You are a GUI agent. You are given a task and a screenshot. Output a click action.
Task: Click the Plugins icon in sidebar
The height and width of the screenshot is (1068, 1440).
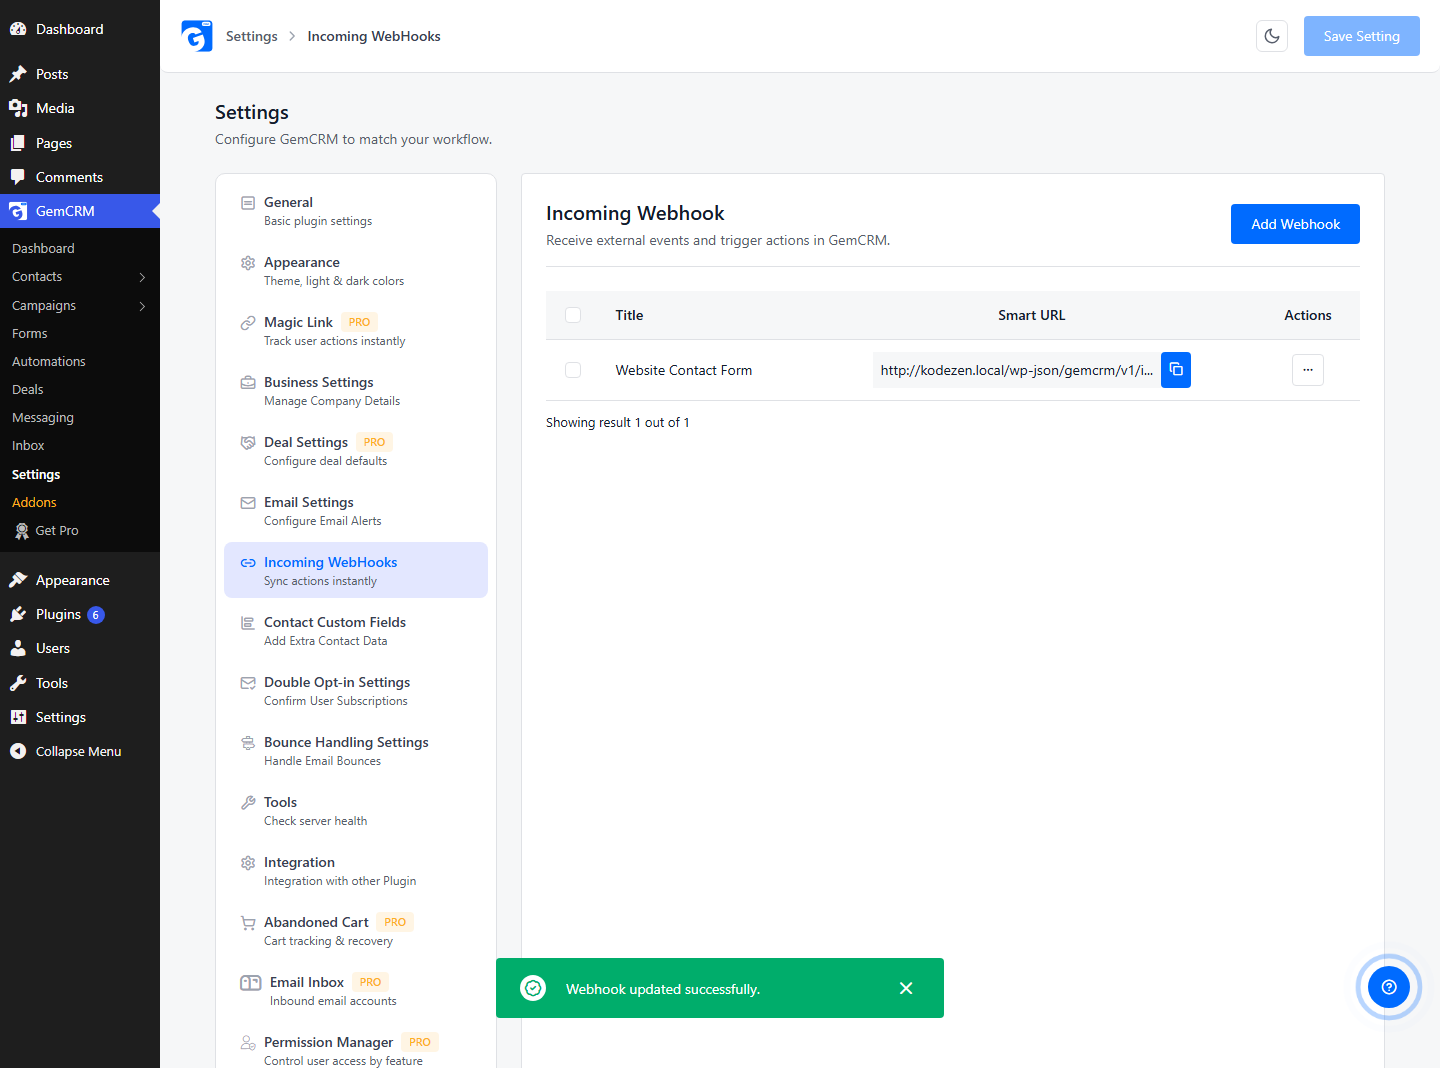click(18, 614)
